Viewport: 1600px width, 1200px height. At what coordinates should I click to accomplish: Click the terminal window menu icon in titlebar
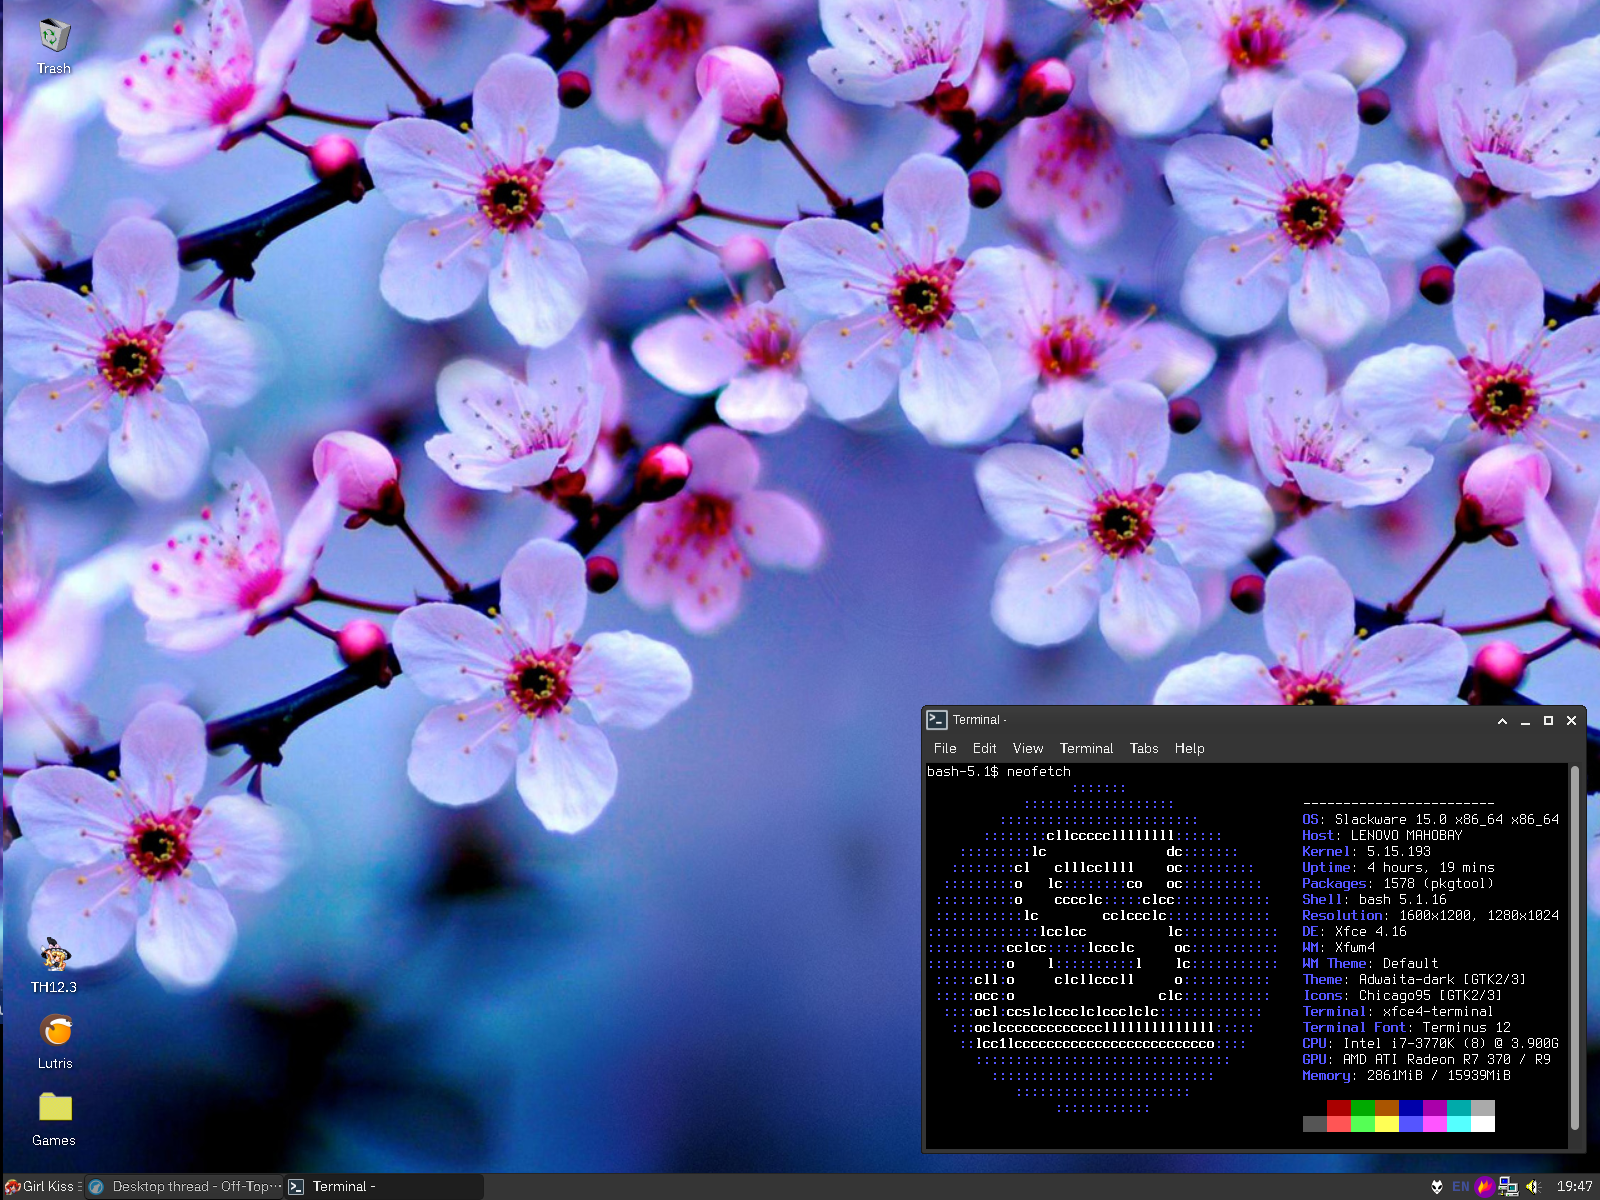[937, 720]
